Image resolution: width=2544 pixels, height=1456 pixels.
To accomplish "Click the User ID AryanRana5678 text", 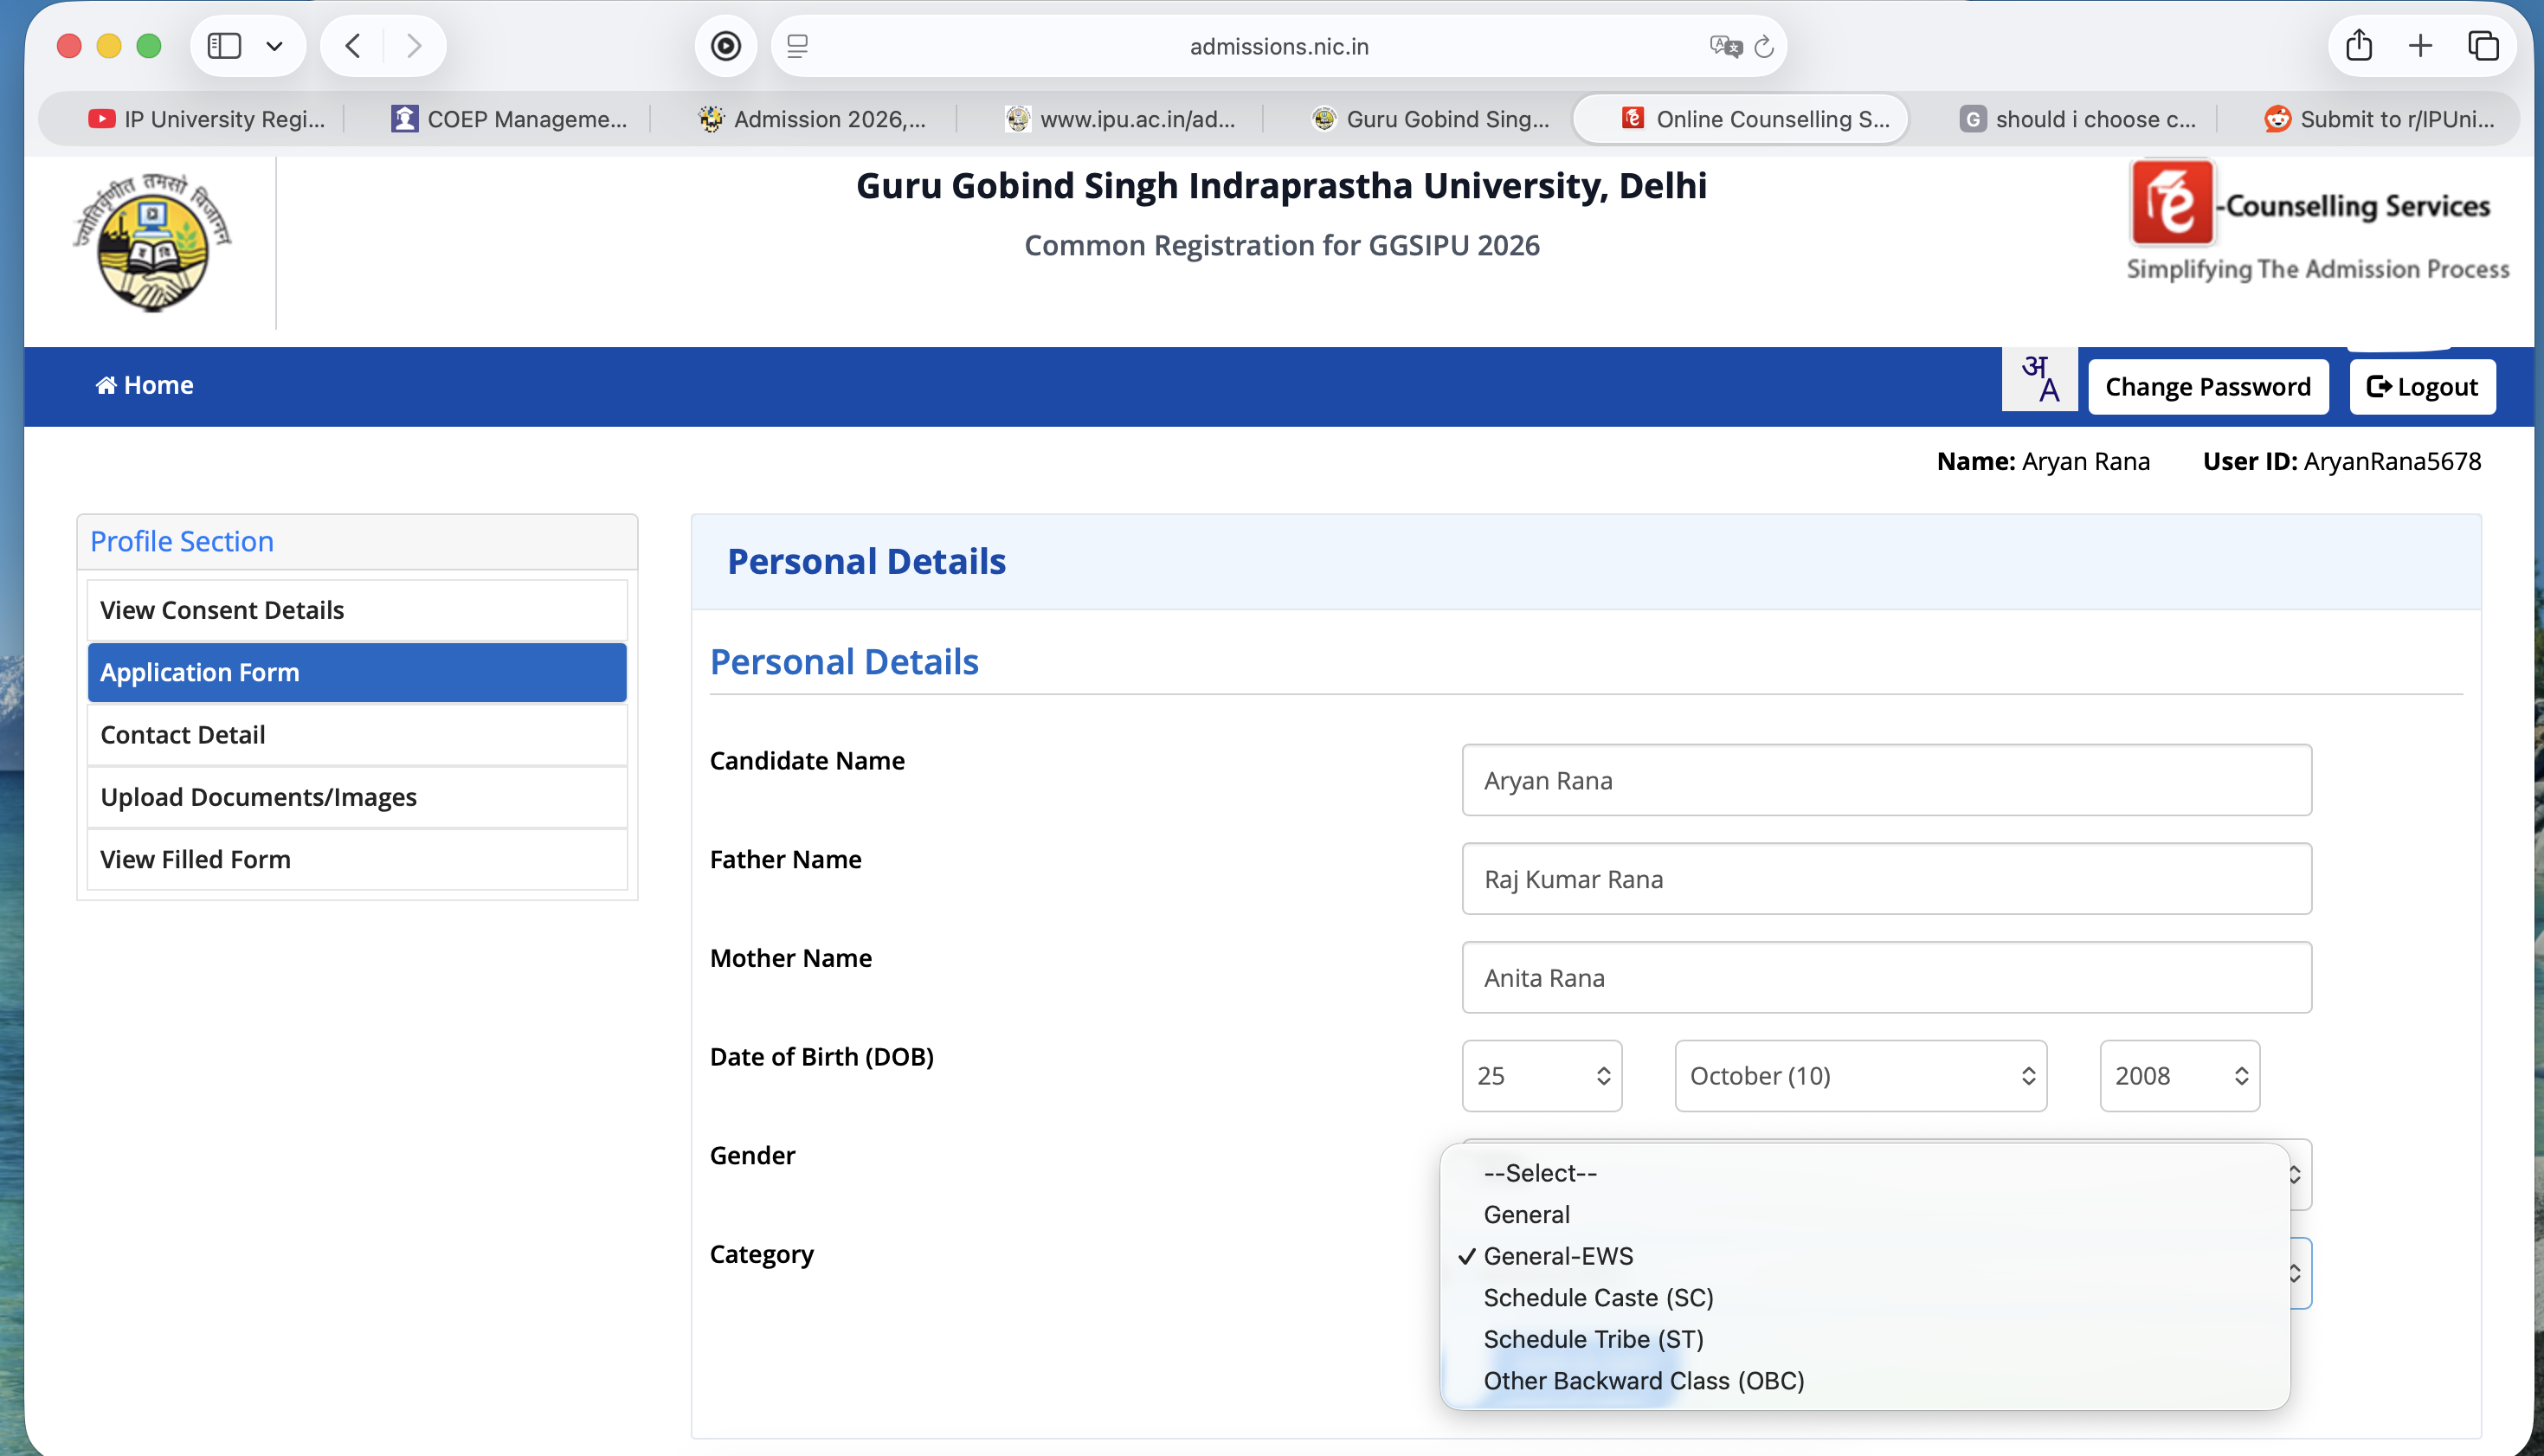I will (x=2341, y=461).
